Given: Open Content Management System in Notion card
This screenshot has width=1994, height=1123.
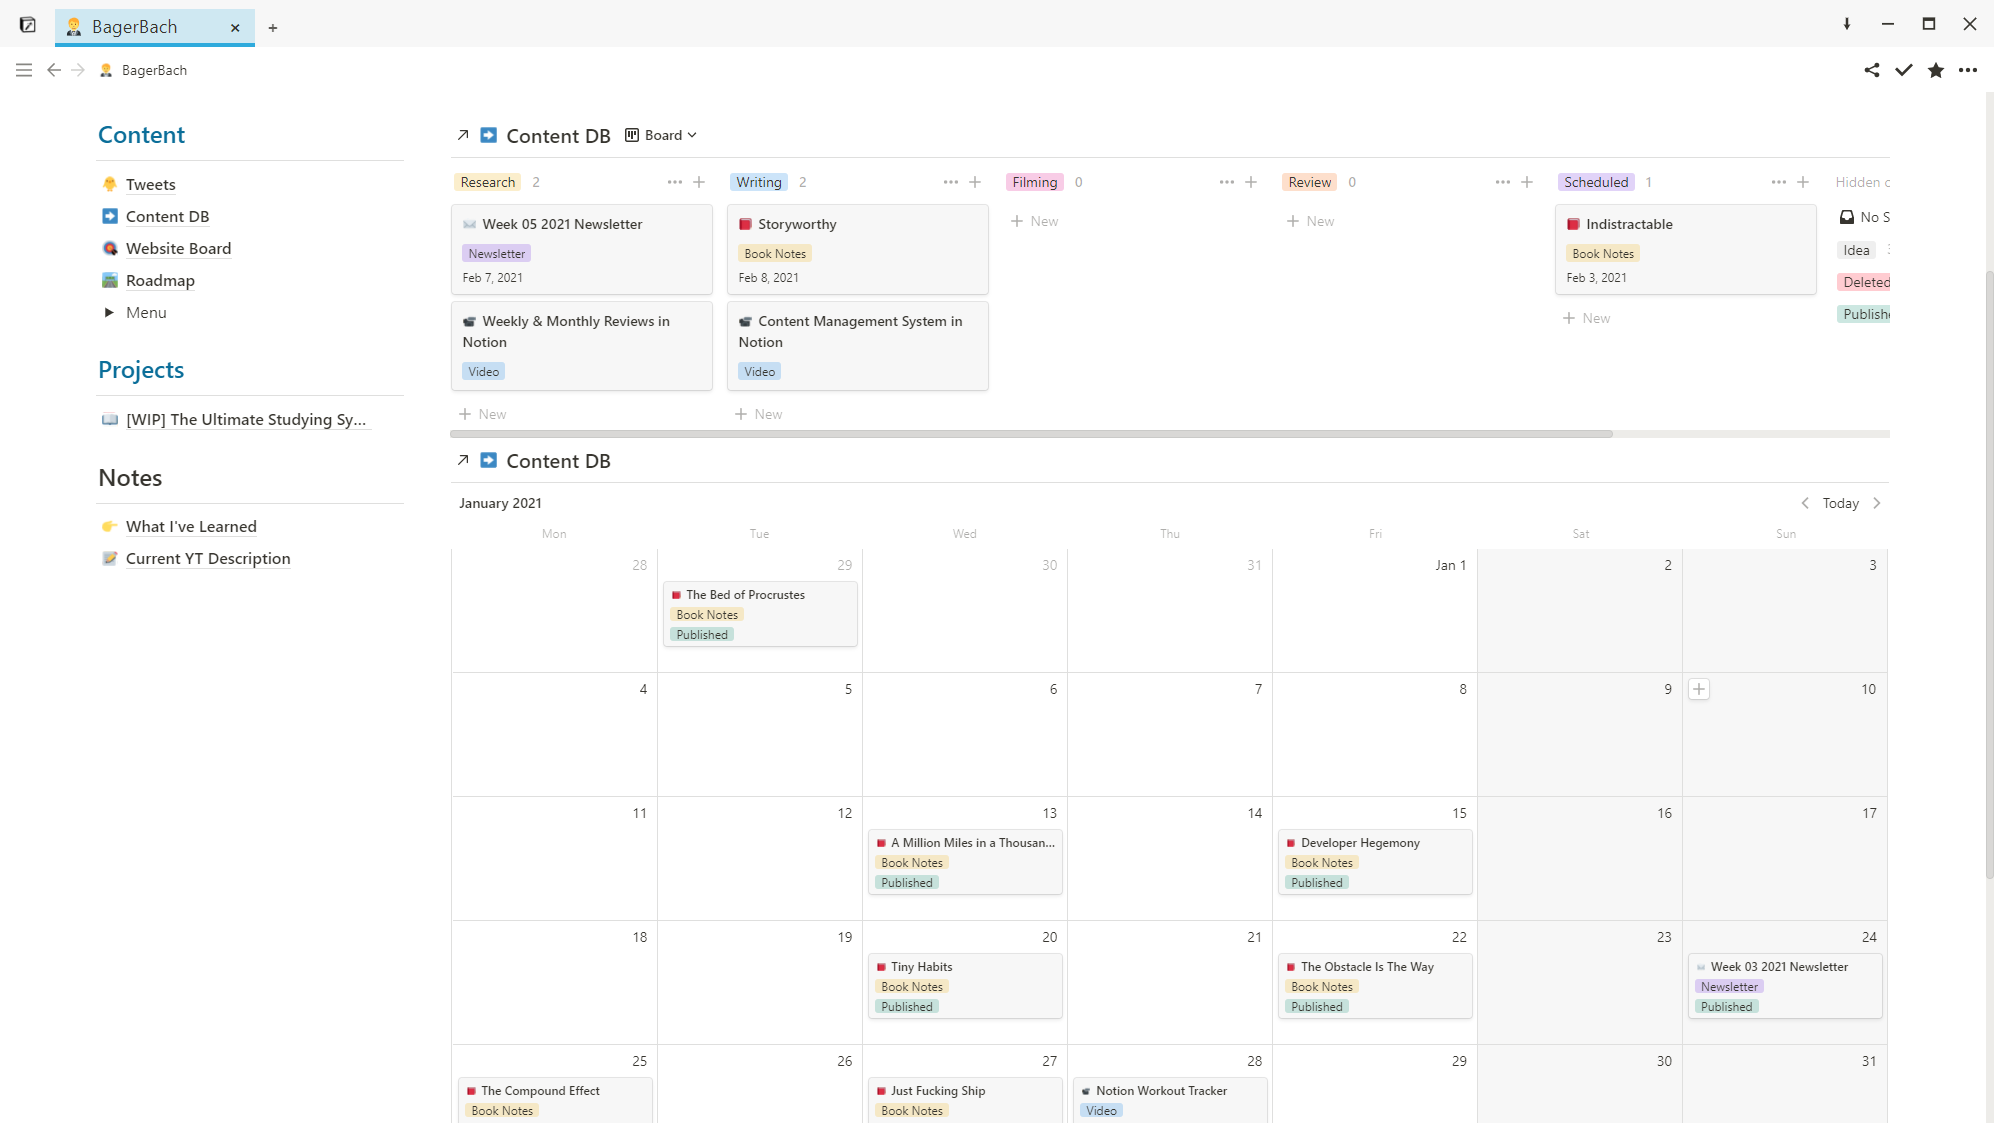Looking at the screenshot, I should [x=858, y=346].
